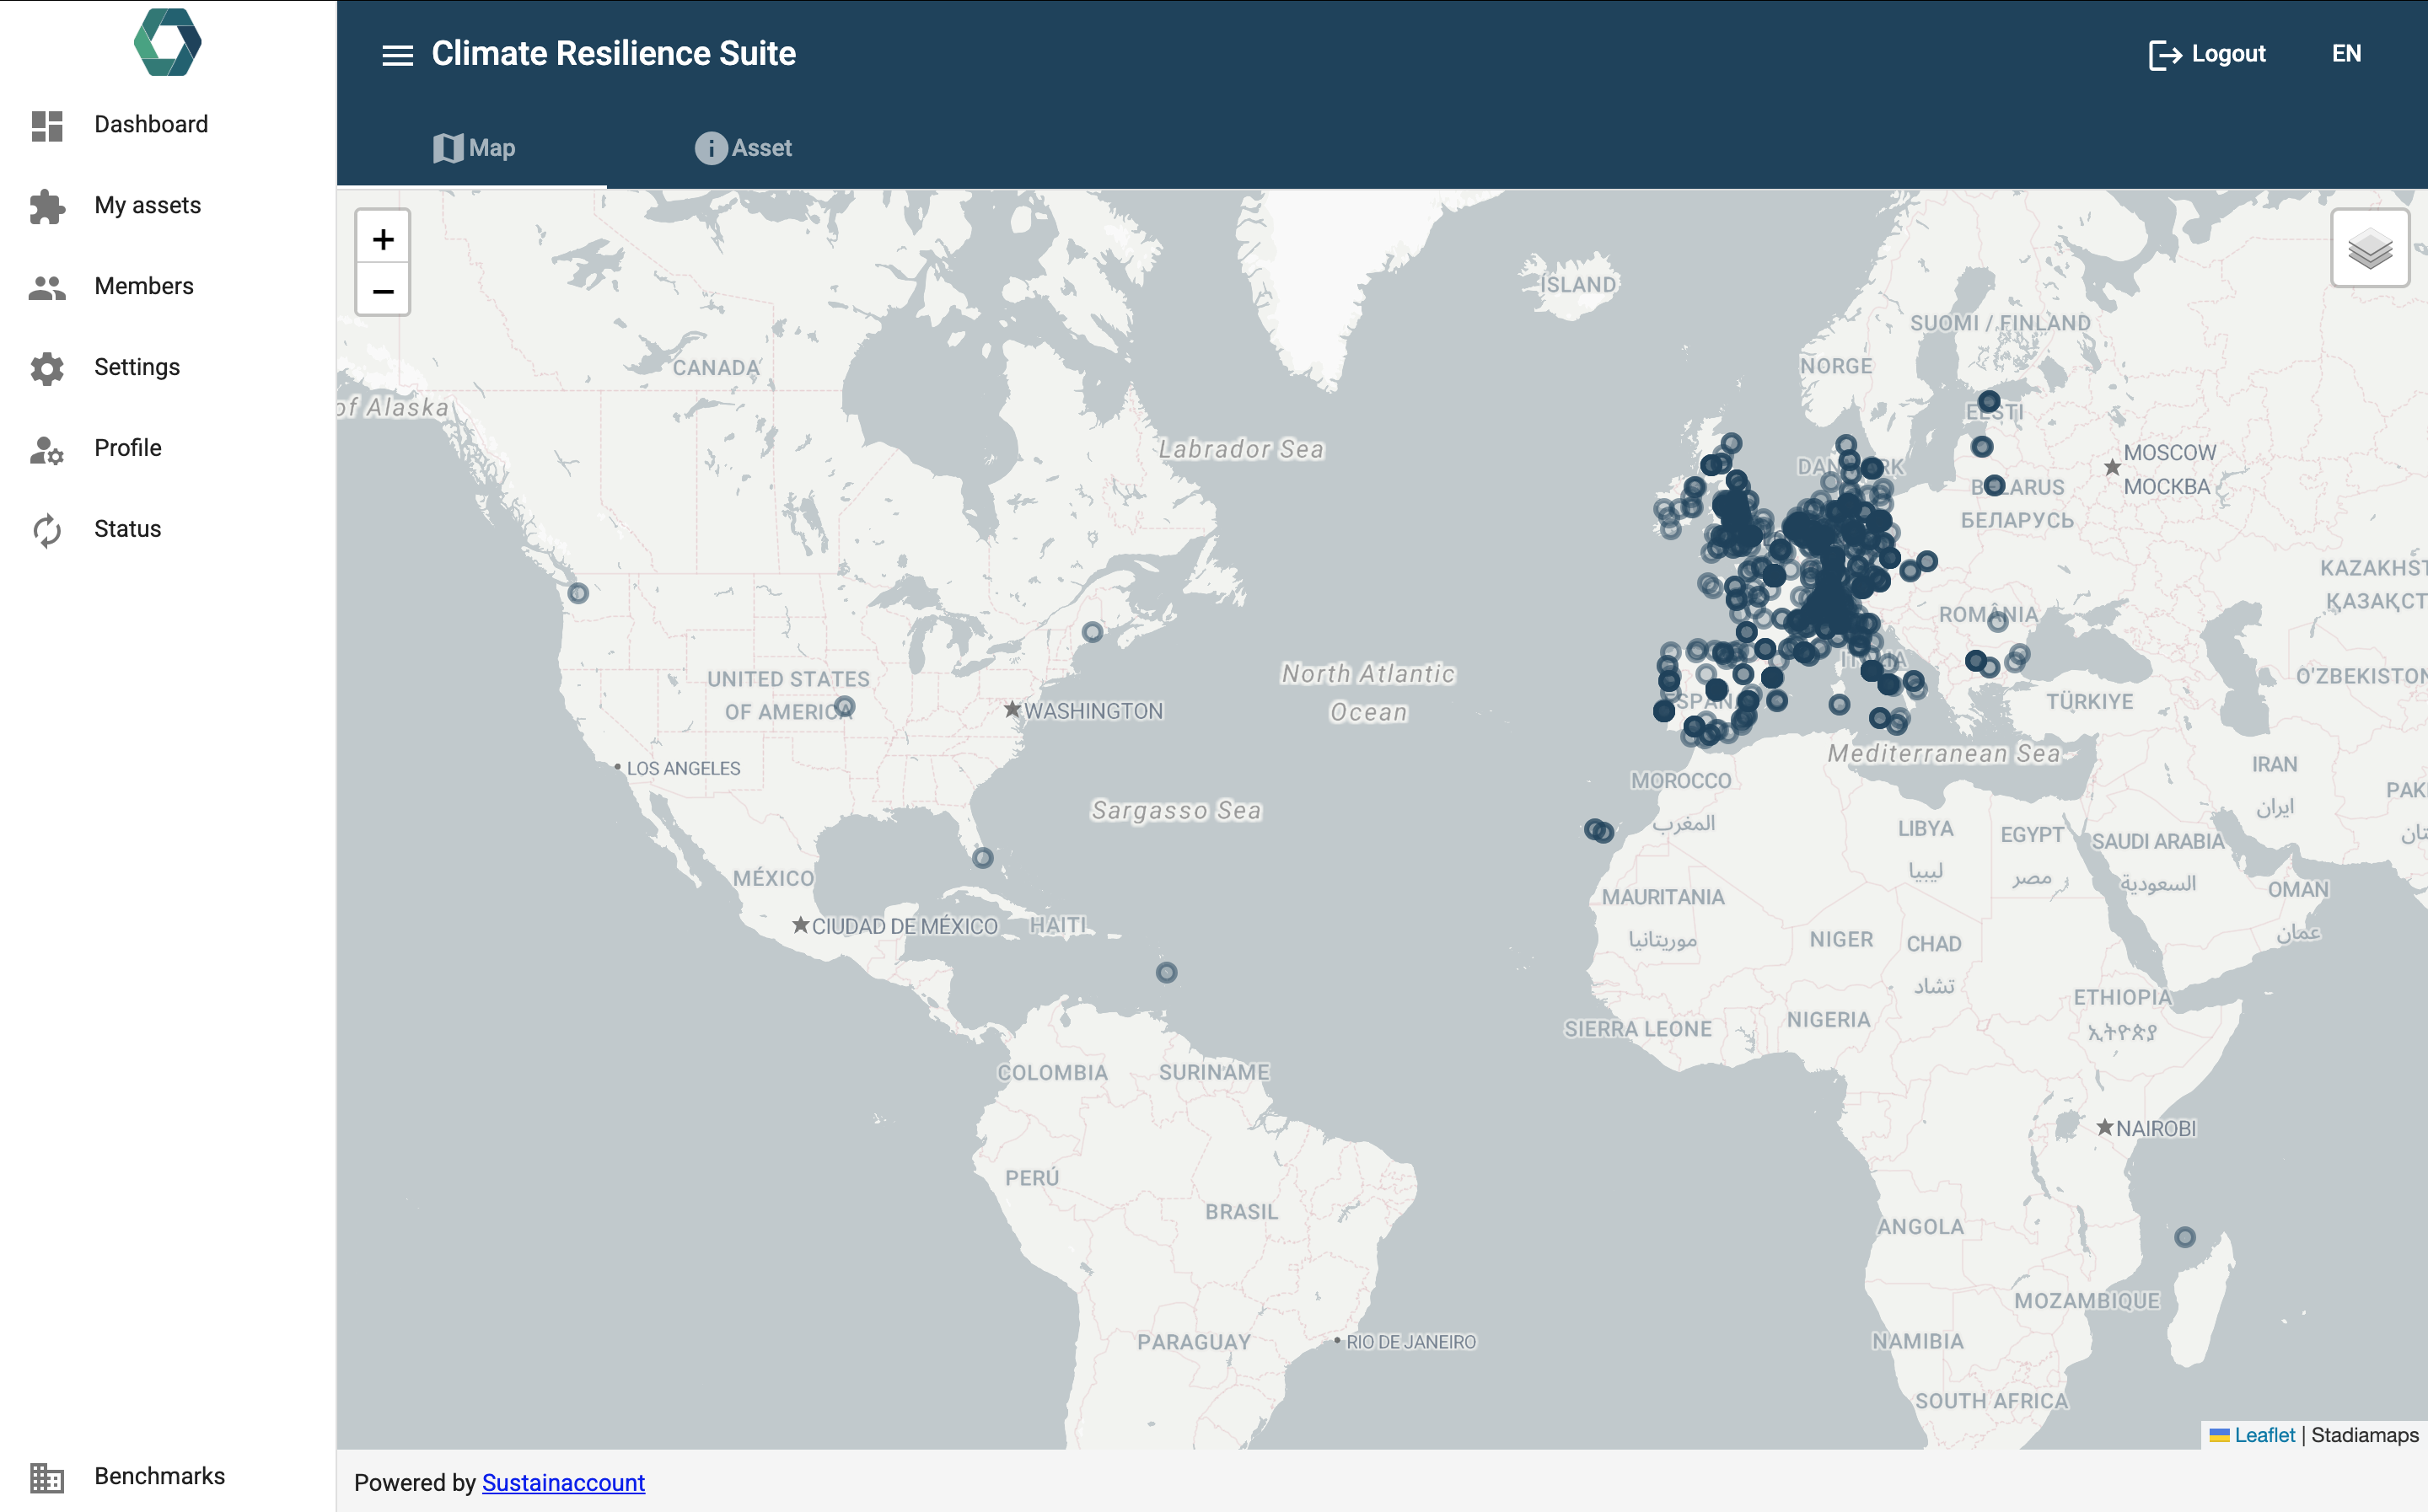This screenshot has height=1512, width=2428.
Task: Click the Status refresh icon
Action: click(47, 530)
